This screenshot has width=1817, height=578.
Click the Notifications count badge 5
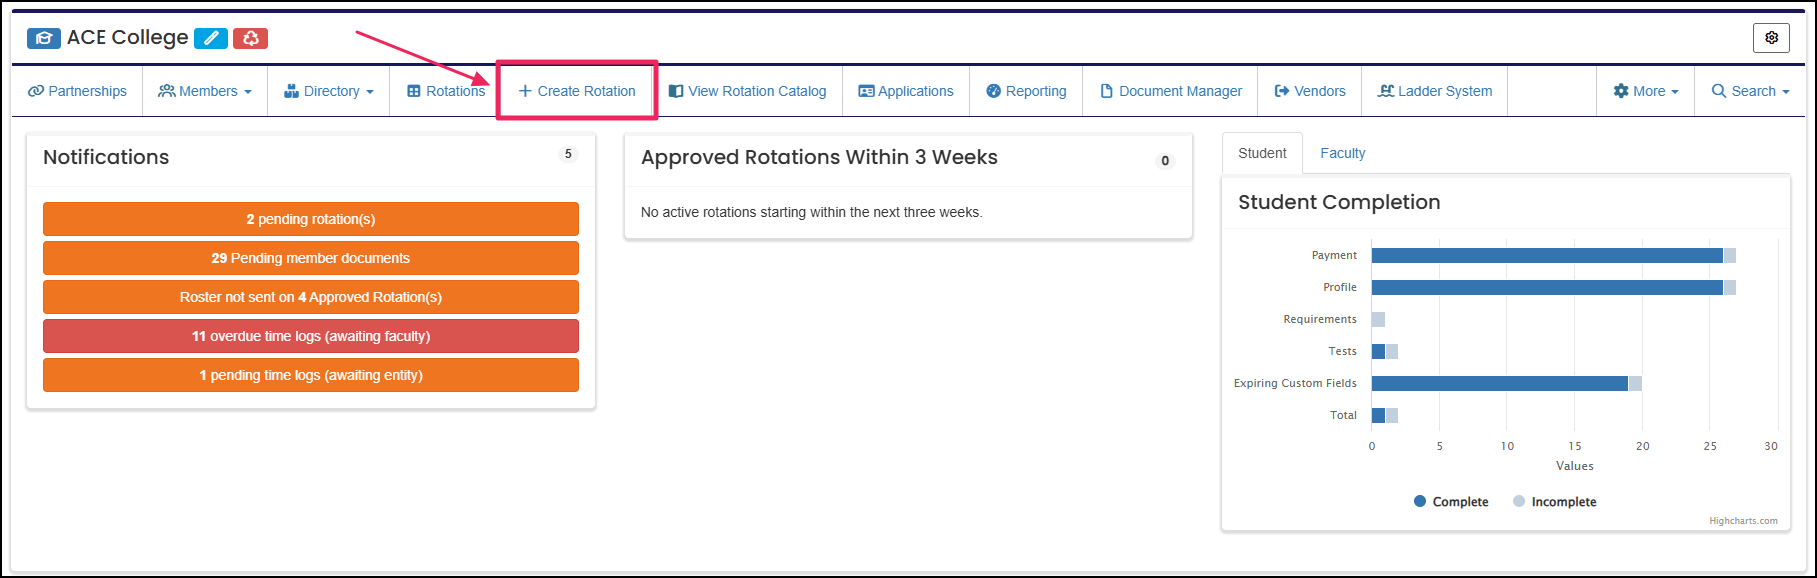coord(568,154)
